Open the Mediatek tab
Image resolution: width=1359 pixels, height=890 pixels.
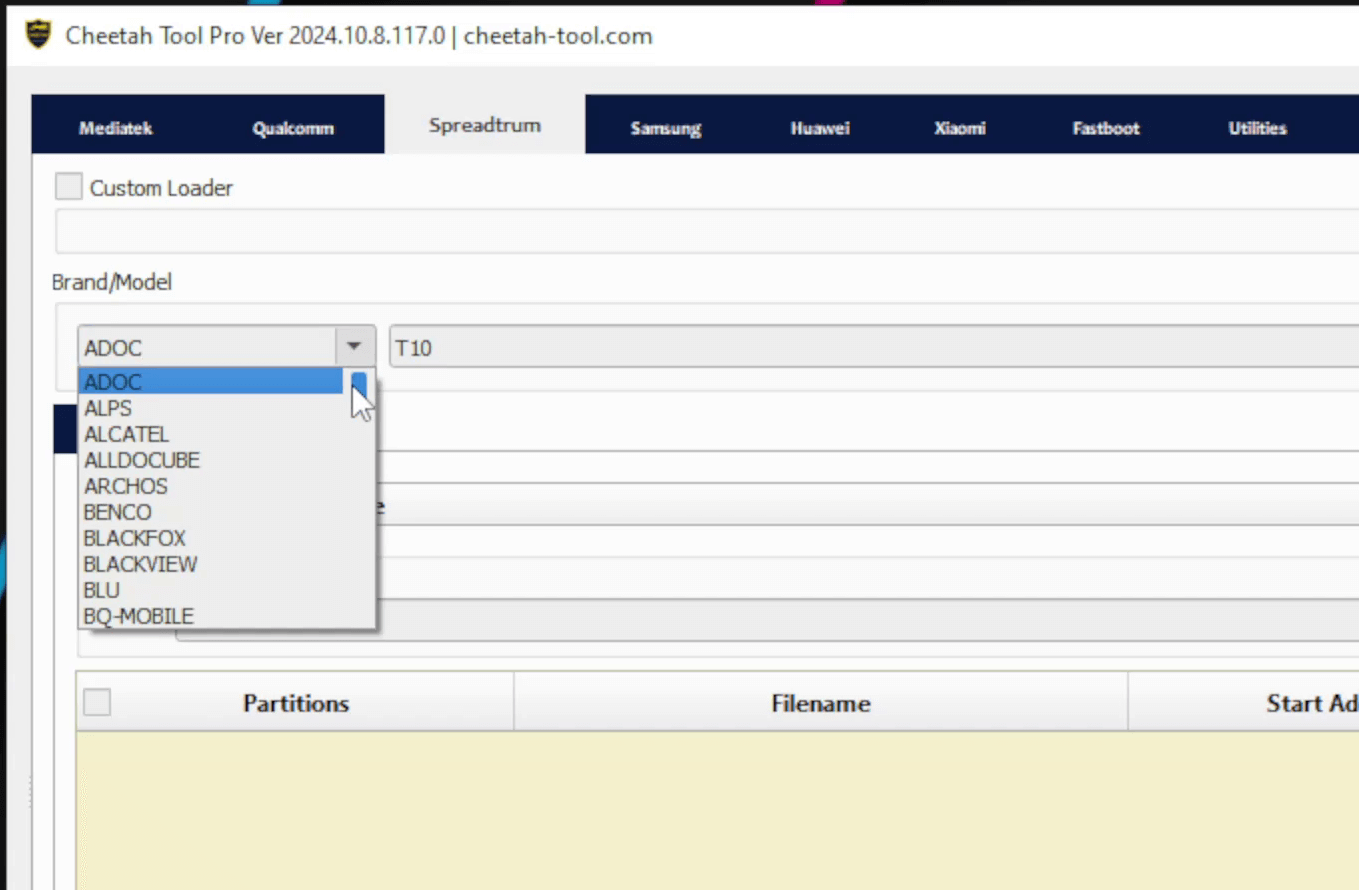[x=116, y=128]
